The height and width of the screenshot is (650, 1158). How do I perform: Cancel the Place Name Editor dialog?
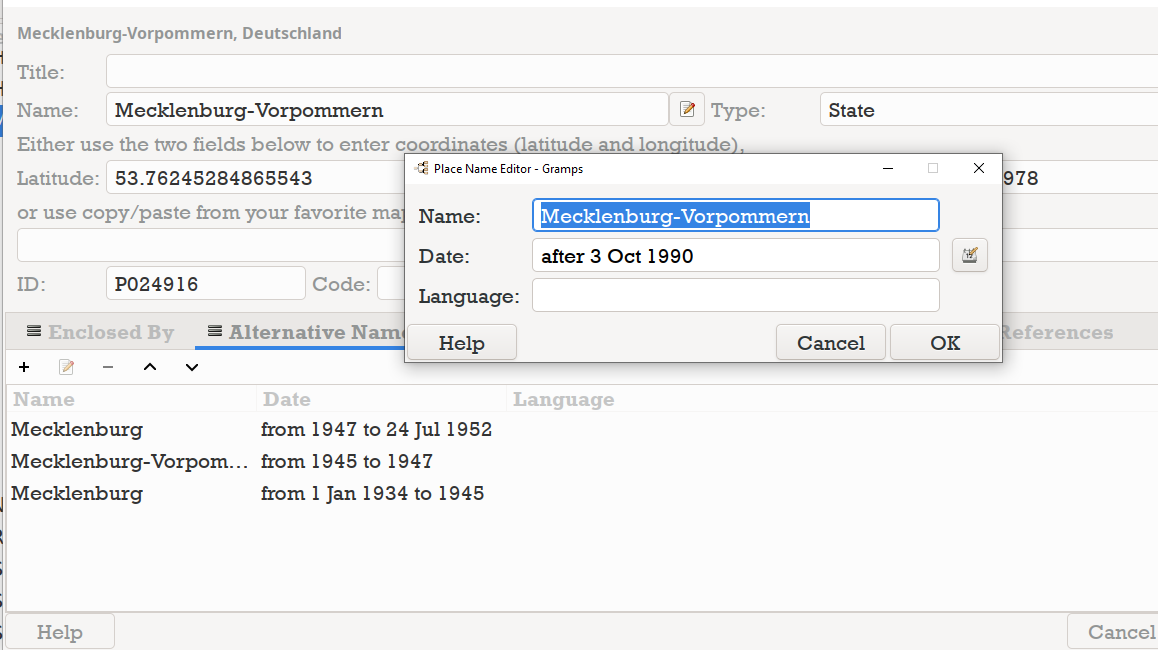click(x=830, y=343)
